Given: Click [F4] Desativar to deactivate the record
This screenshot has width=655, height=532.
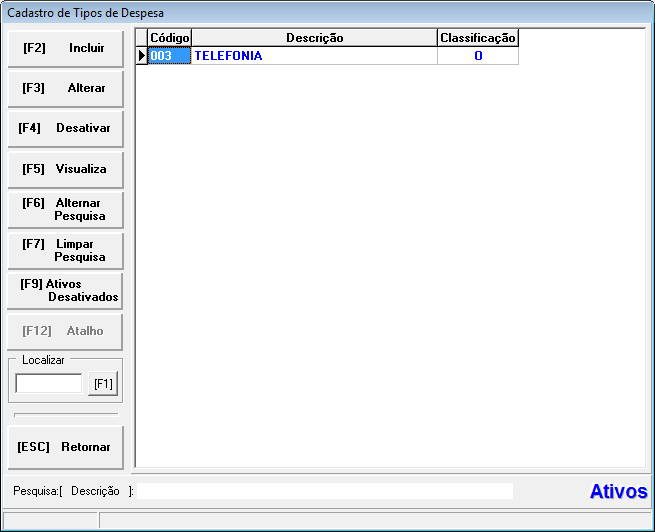Looking at the screenshot, I should click(65, 129).
